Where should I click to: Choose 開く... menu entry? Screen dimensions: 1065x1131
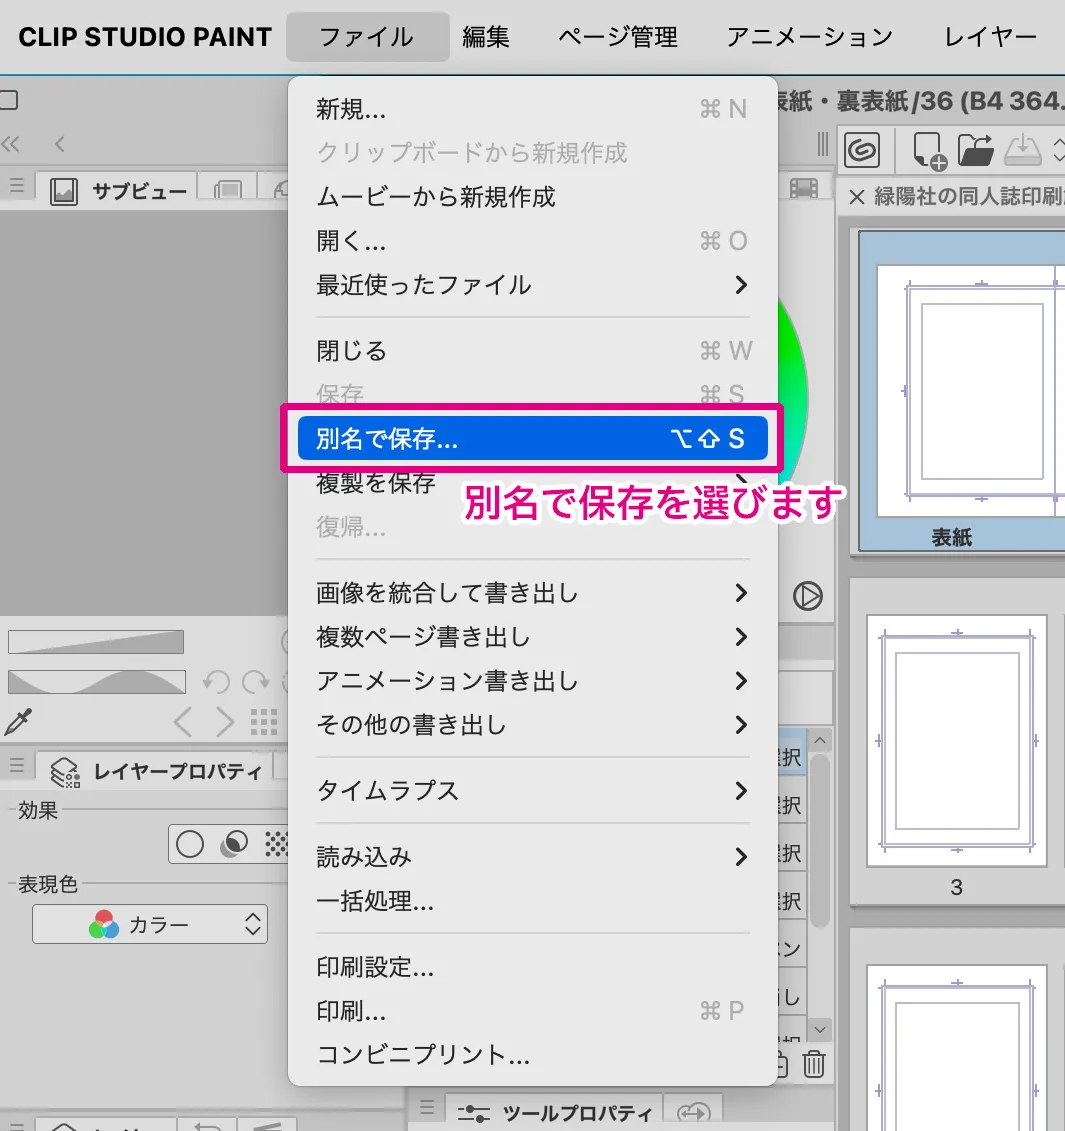532,241
